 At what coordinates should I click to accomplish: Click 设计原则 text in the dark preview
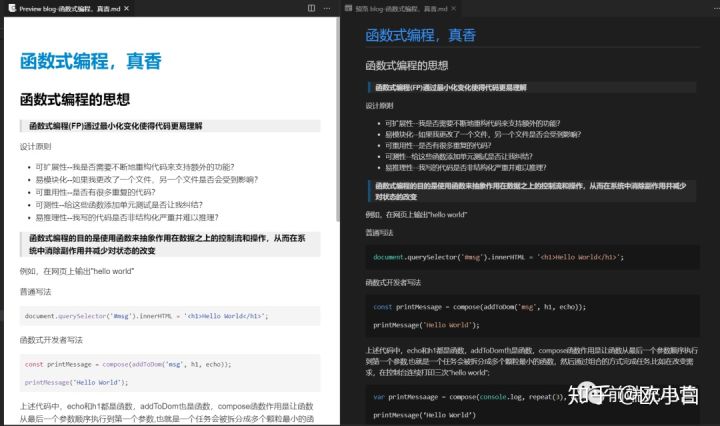379,106
